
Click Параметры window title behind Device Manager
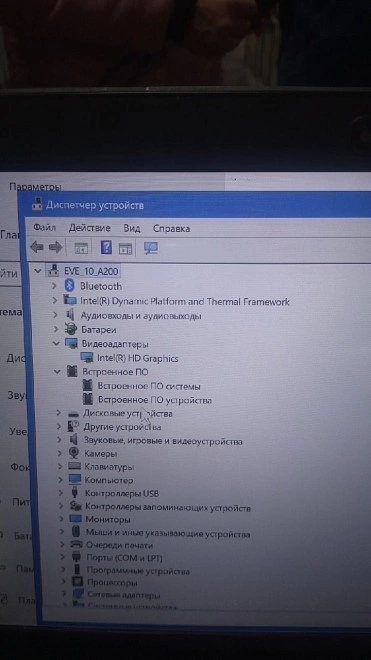pos(35,186)
